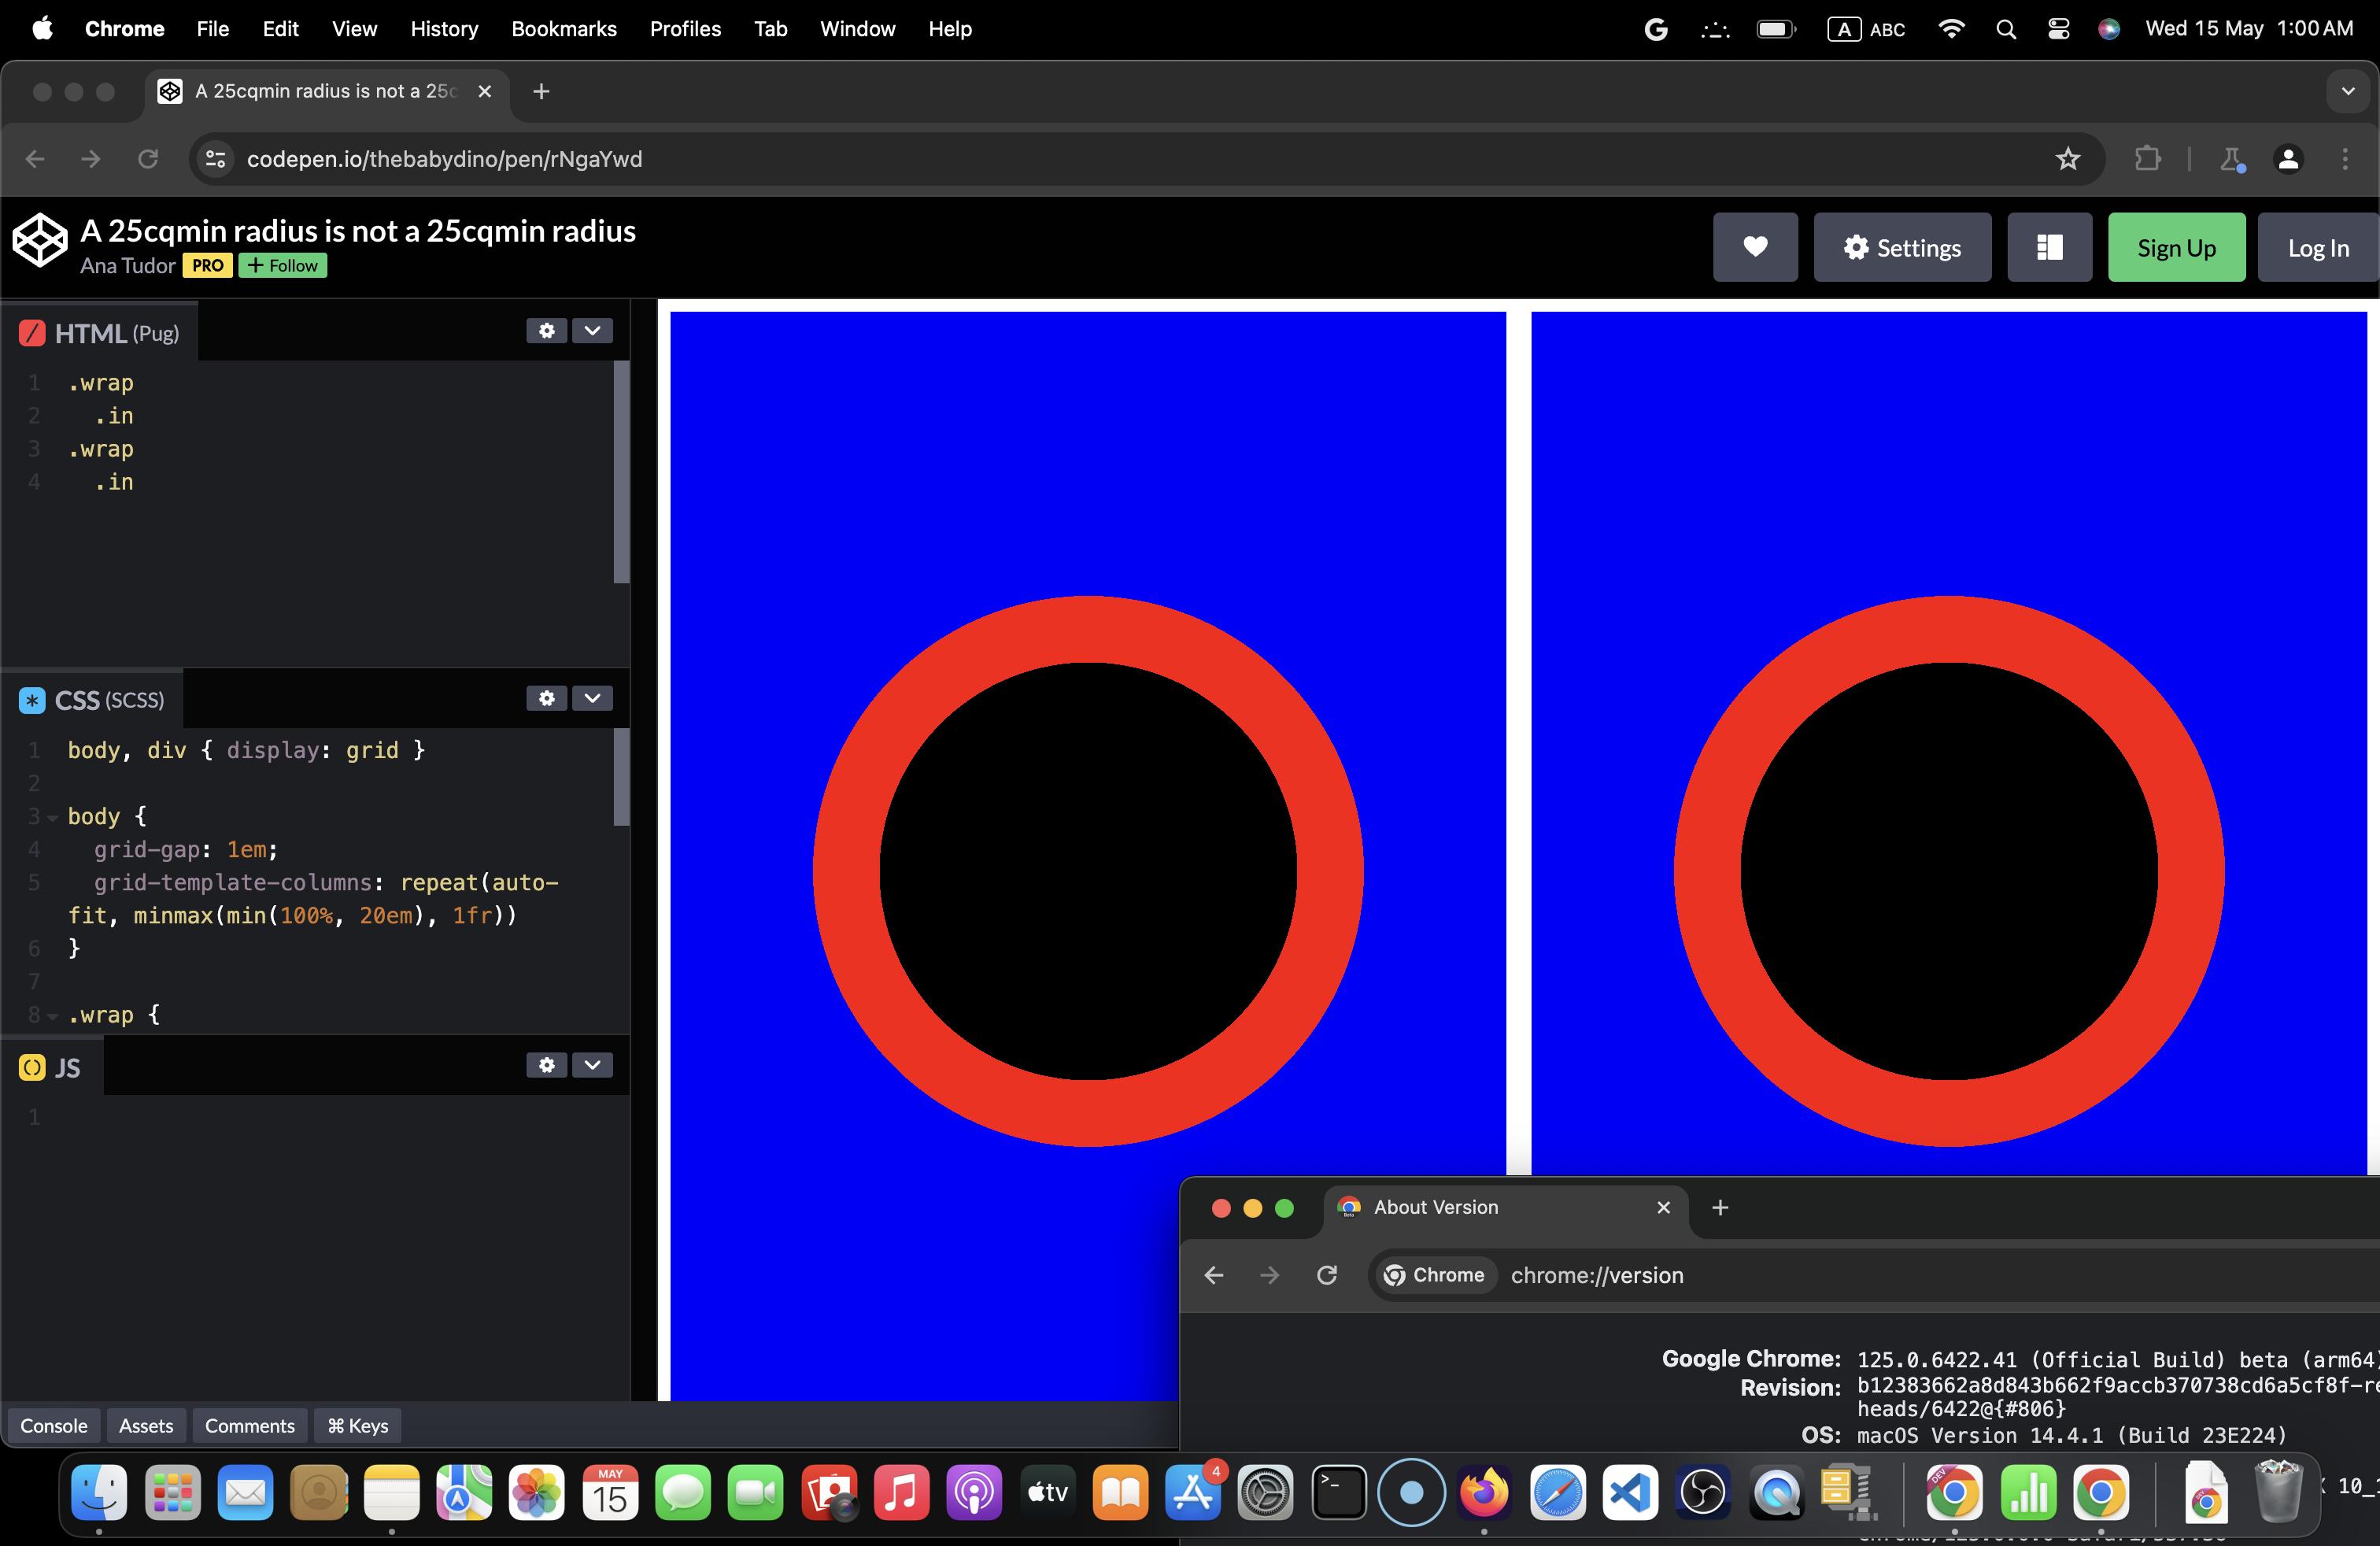Click the Sign Up button
Viewport: 2380px width, 1546px height.
tap(2176, 247)
